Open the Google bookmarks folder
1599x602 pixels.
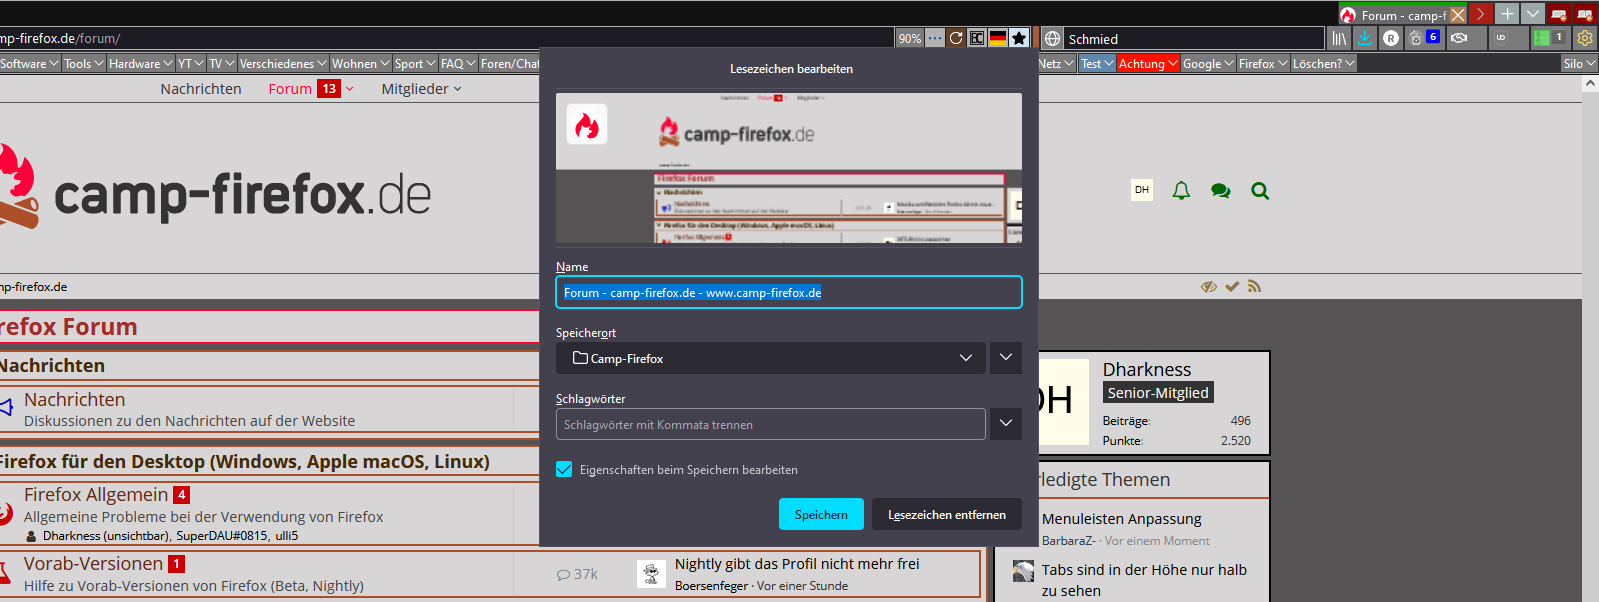pyautogui.click(x=1208, y=63)
